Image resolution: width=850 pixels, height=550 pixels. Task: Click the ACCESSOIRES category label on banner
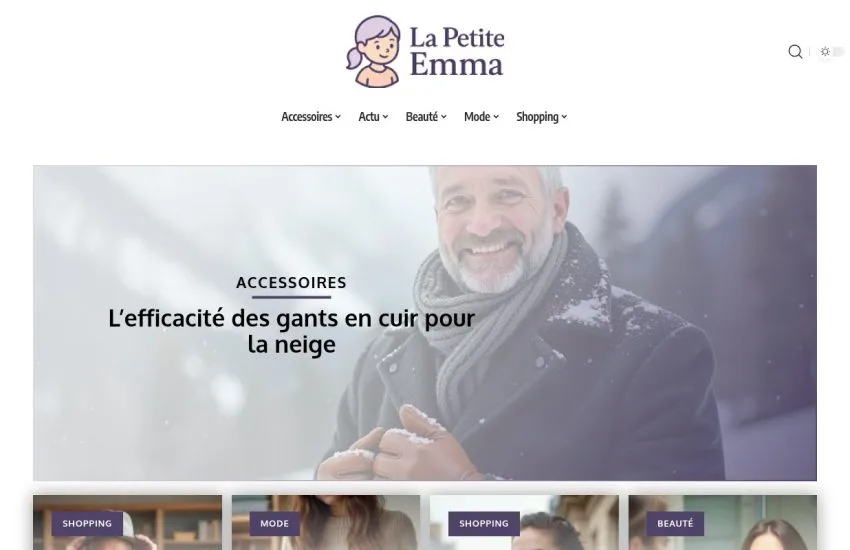coord(292,283)
